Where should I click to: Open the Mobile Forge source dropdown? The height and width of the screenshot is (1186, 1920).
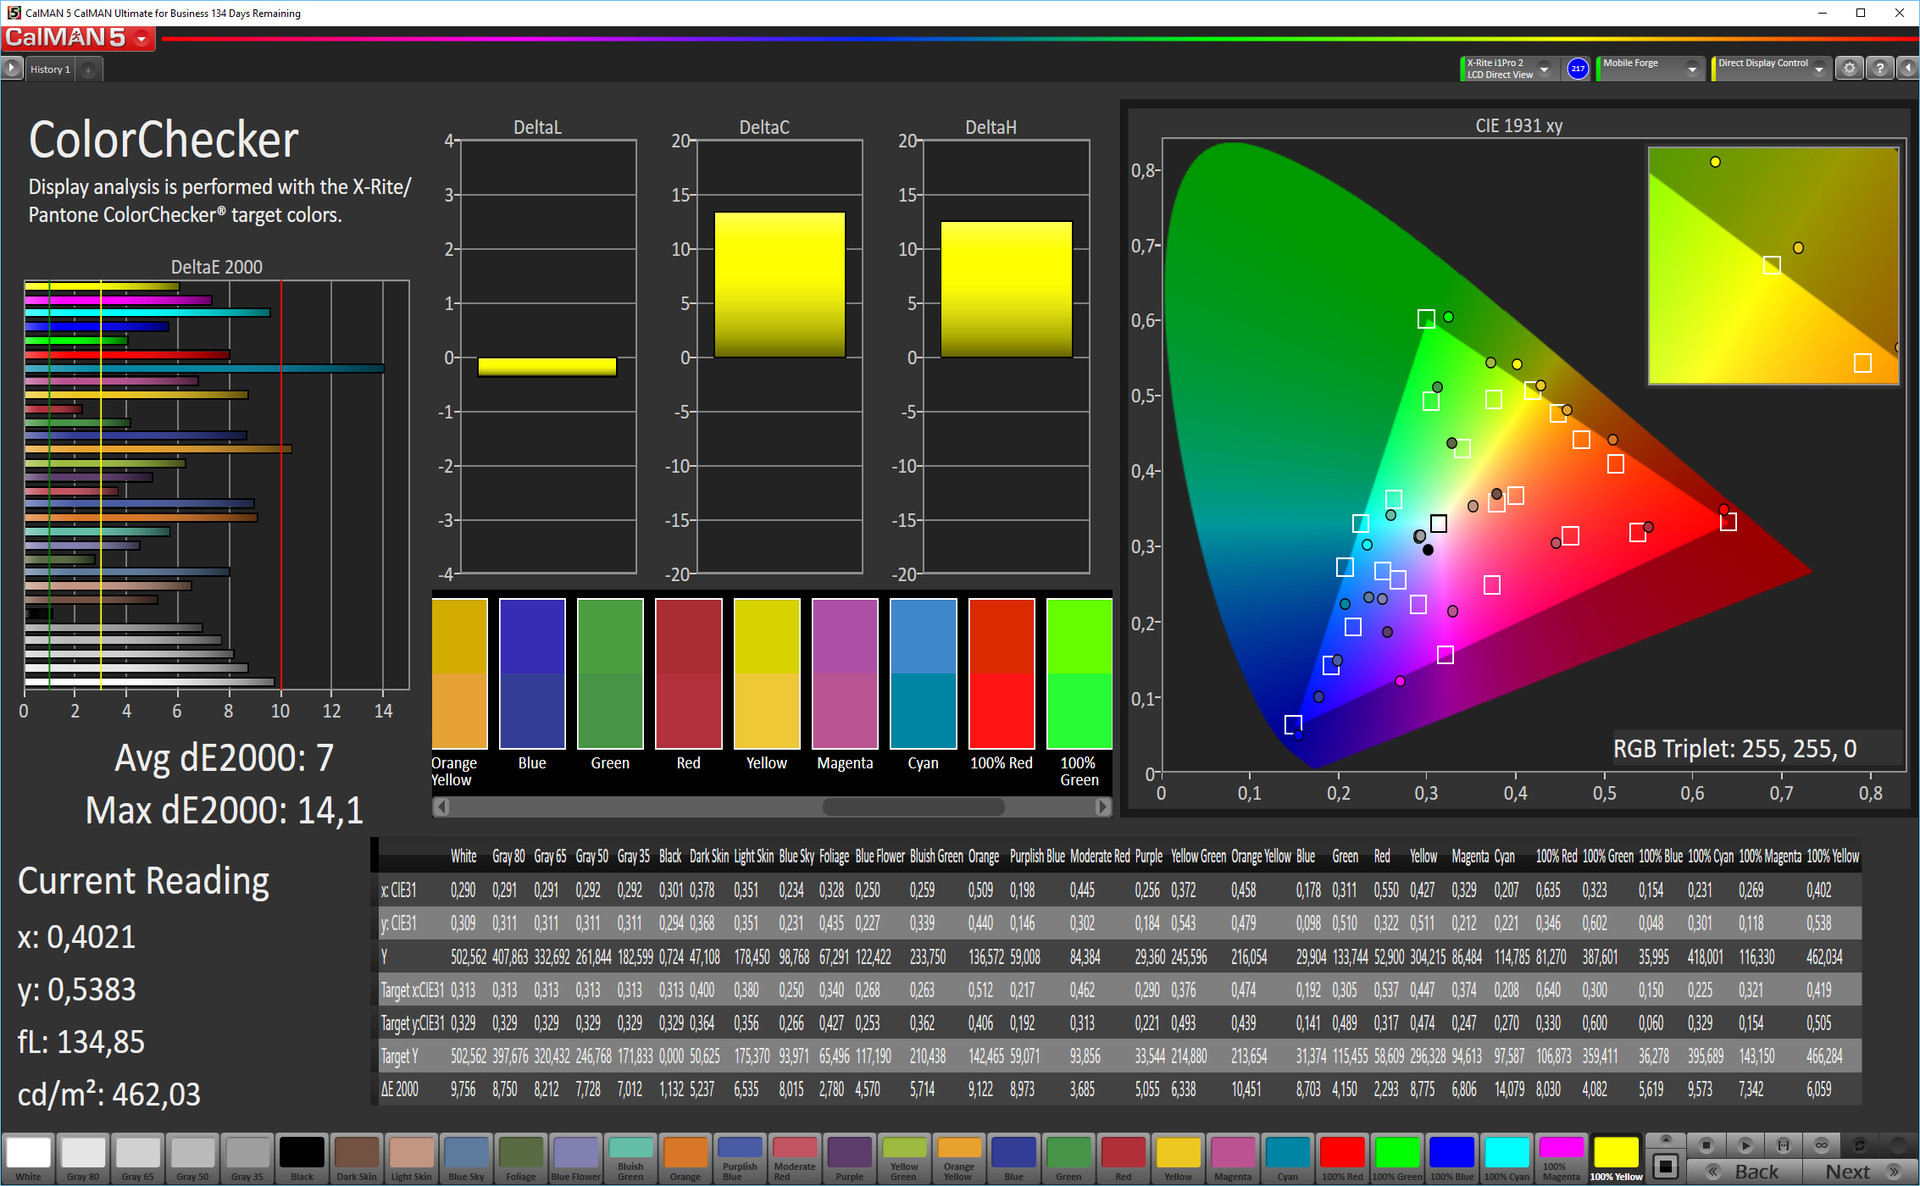1692,69
